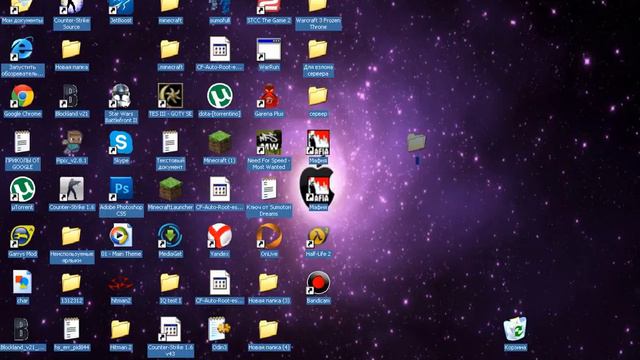The width and height of the screenshot is (640, 360).
Task: Select the MinecraftLauncher icon
Action: point(170,189)
